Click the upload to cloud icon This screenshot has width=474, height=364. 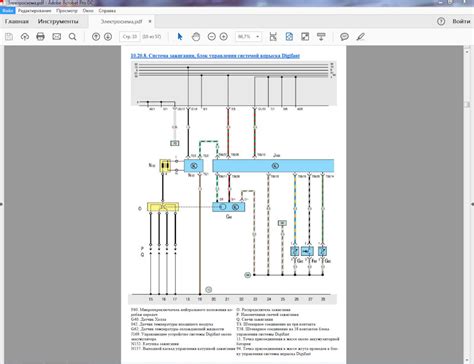[x=25, y=37]
